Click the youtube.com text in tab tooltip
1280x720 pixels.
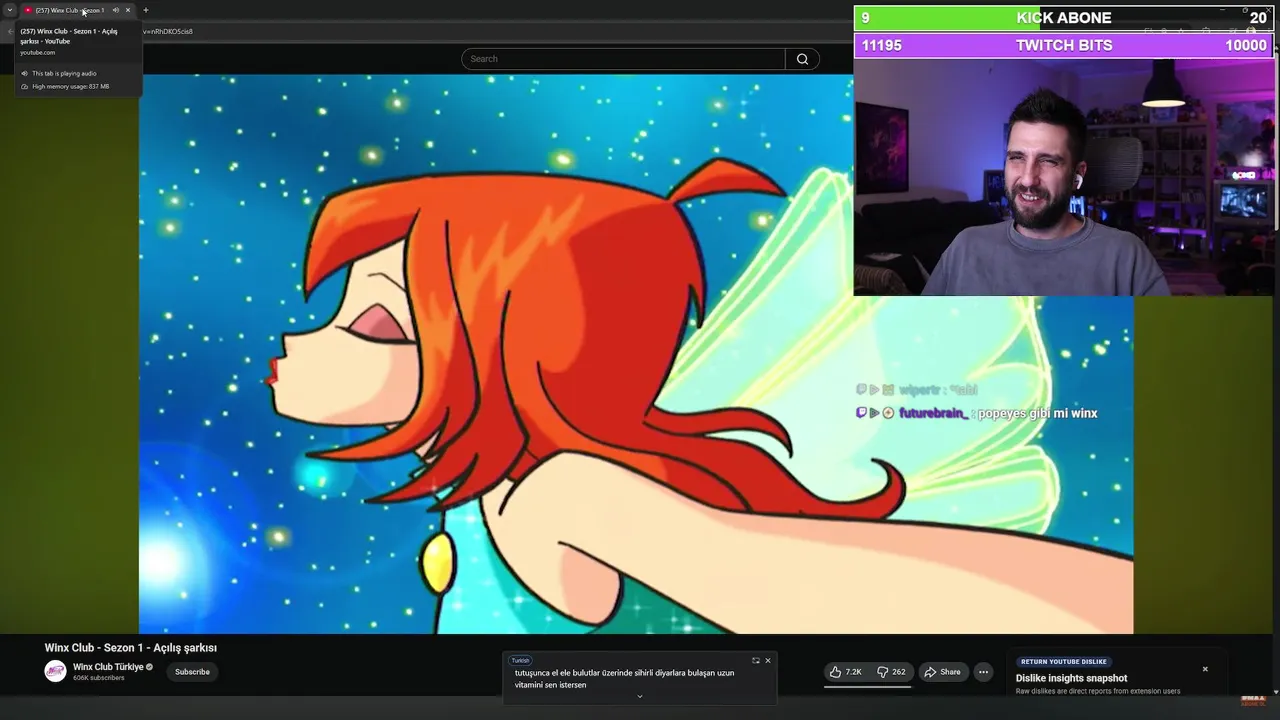pyautogui.click(x=38, y=52)
